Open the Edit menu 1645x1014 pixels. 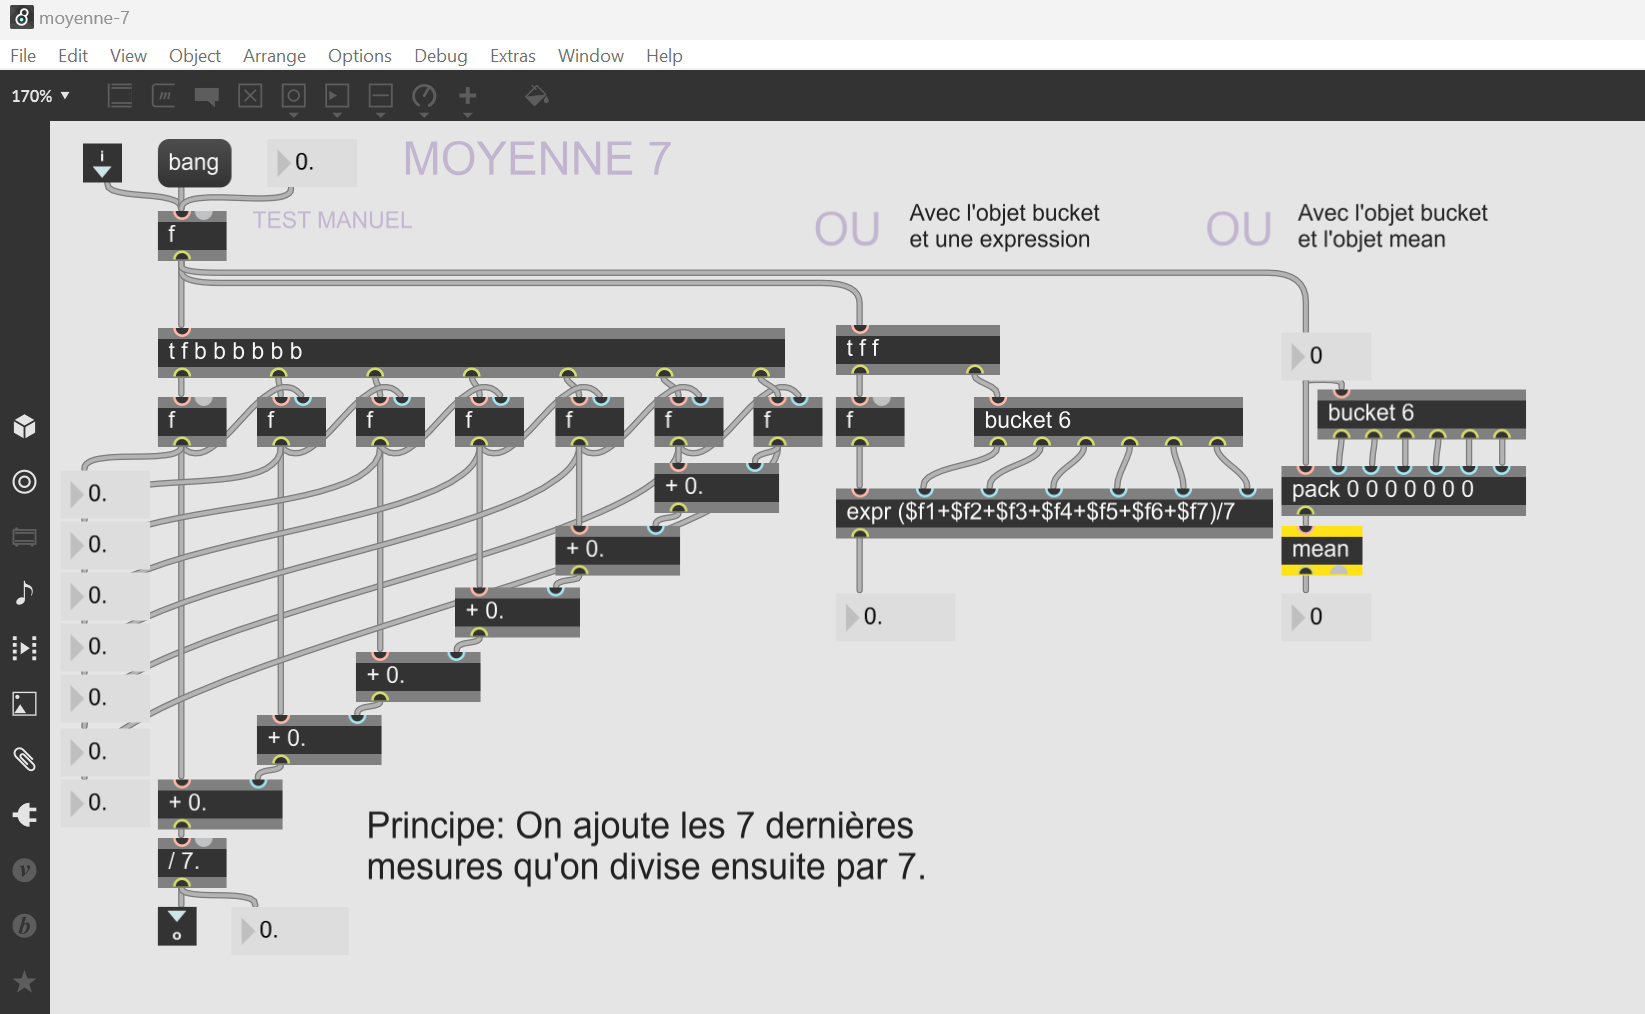pos(73,56)
